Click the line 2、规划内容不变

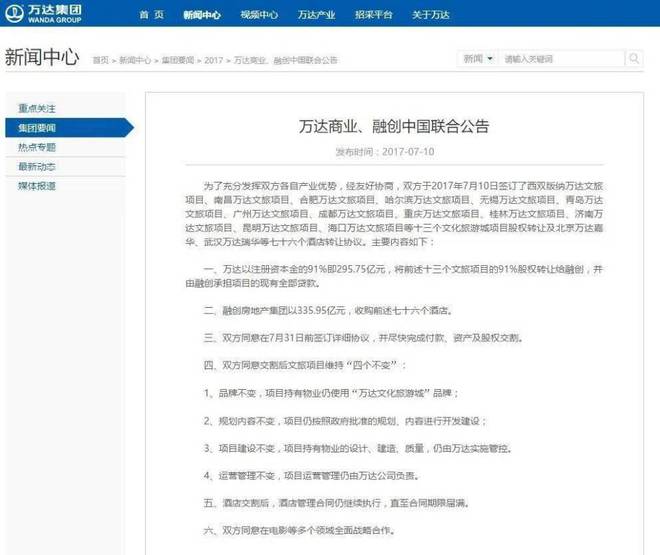[345, 421]
